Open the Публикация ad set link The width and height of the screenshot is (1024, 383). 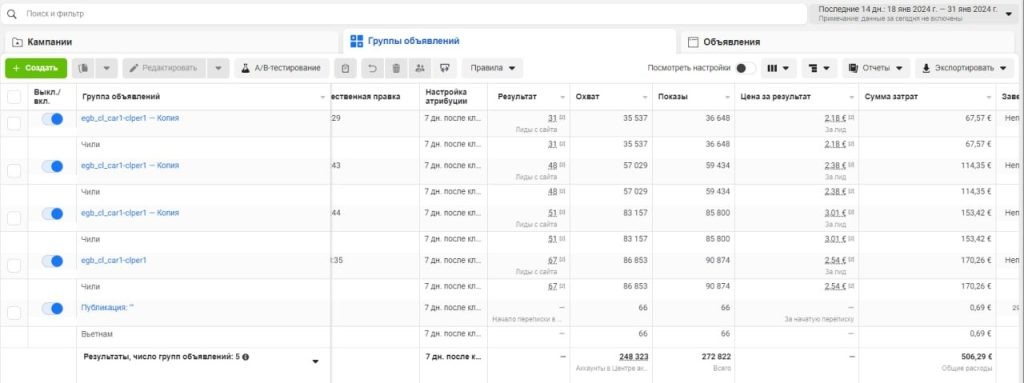pos(107,307)
